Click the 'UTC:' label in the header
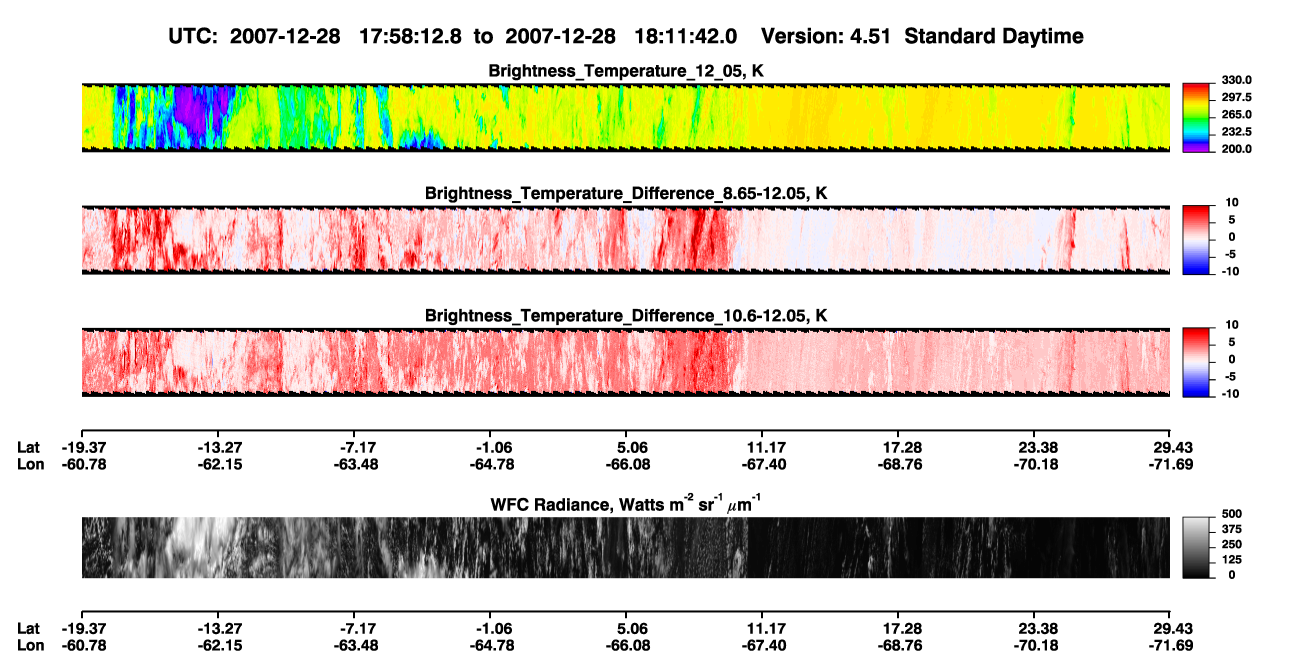Viewport: 1300px width, 667px height. pyautogui.click(x=193, y=37)
